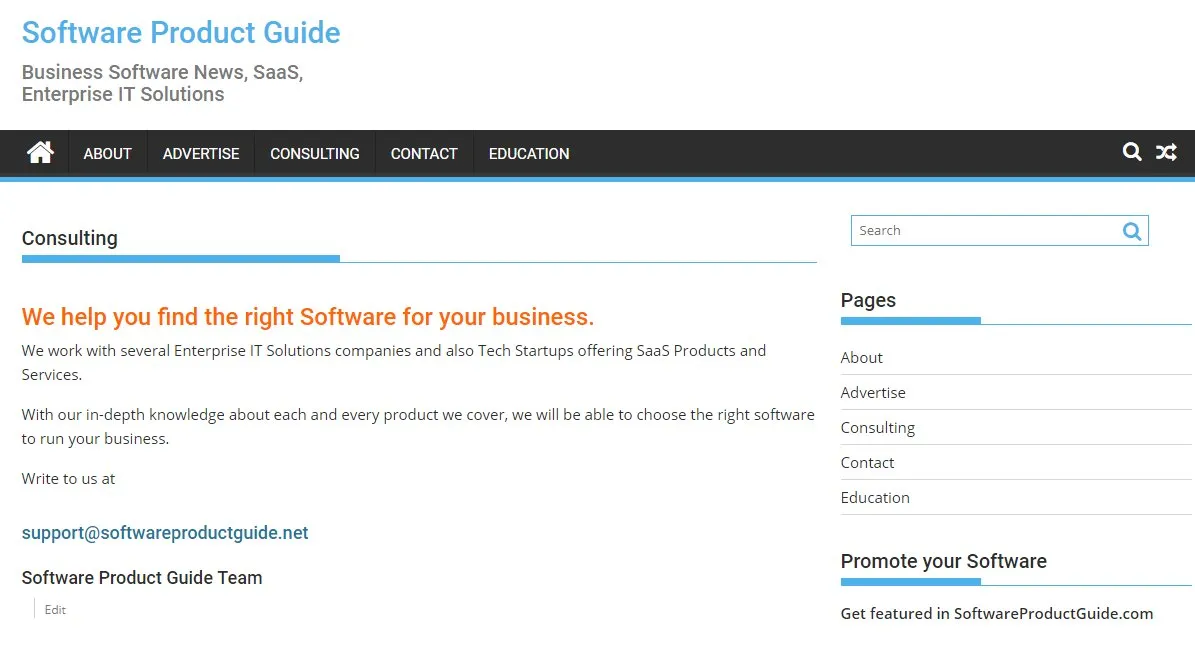
Task: Click the home icon in the navigation bar
Action: click(39, 152)
